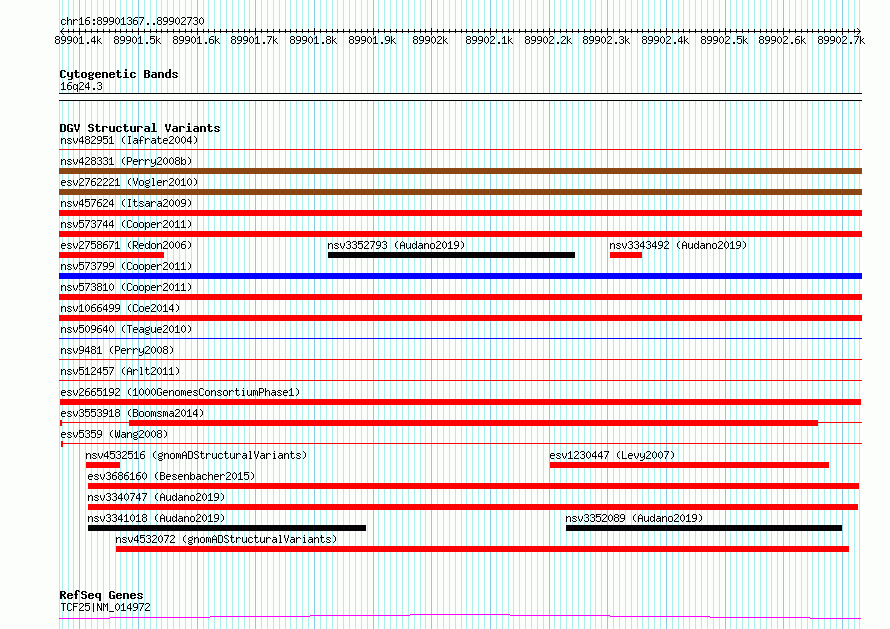Open the nsv3341018 (Audano2019) text label
The height and width of the screenshot is (629, 890).
tap(156, 518)
